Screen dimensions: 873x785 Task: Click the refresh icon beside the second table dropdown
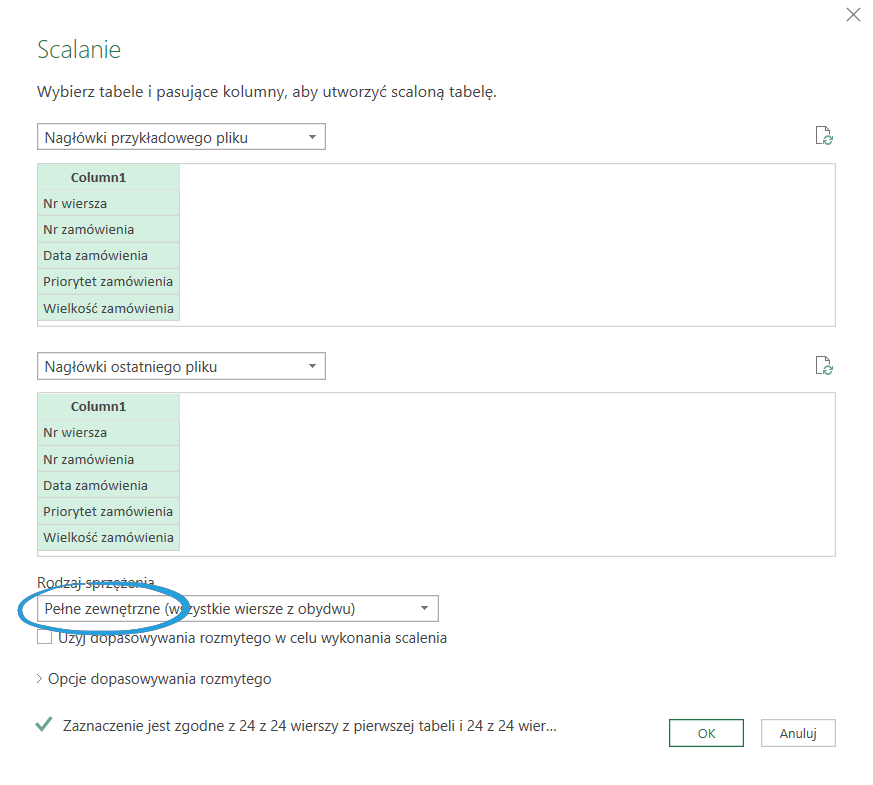pyautogui.click(x=824, y=366)
